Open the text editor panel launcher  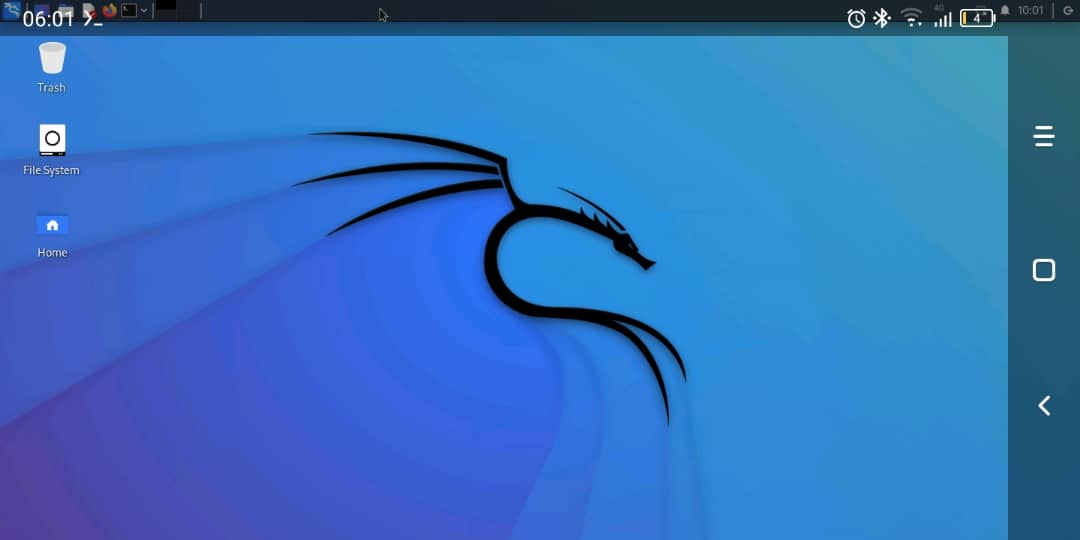pyautogui.click(x=89, y=10)
